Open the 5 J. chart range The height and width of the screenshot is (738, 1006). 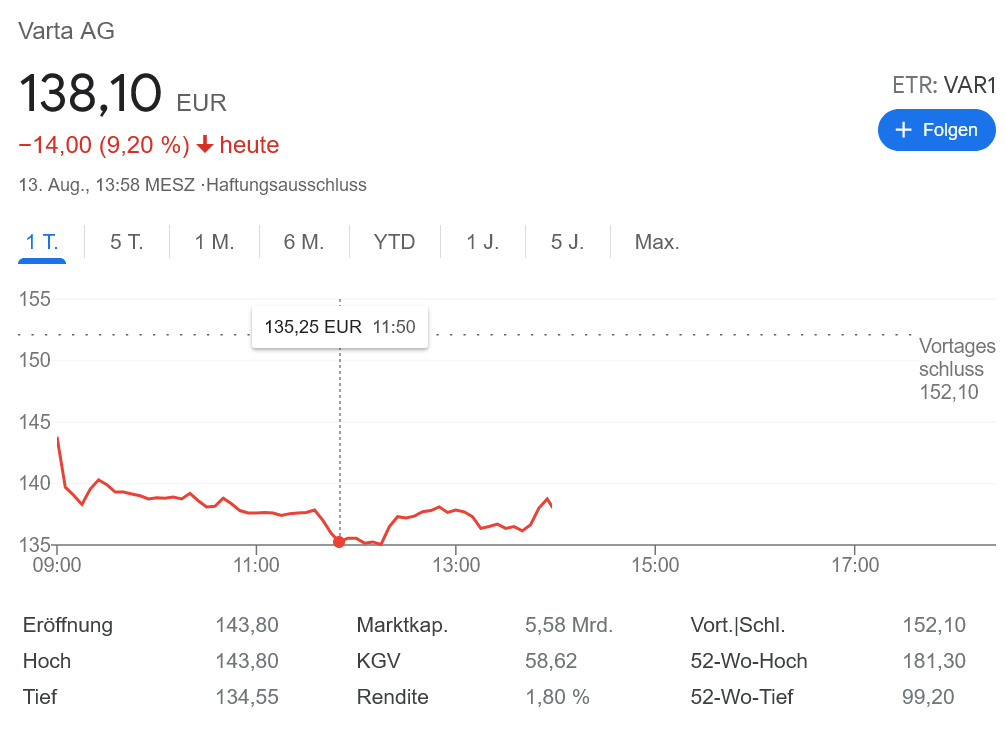click(x=567, y=242)
